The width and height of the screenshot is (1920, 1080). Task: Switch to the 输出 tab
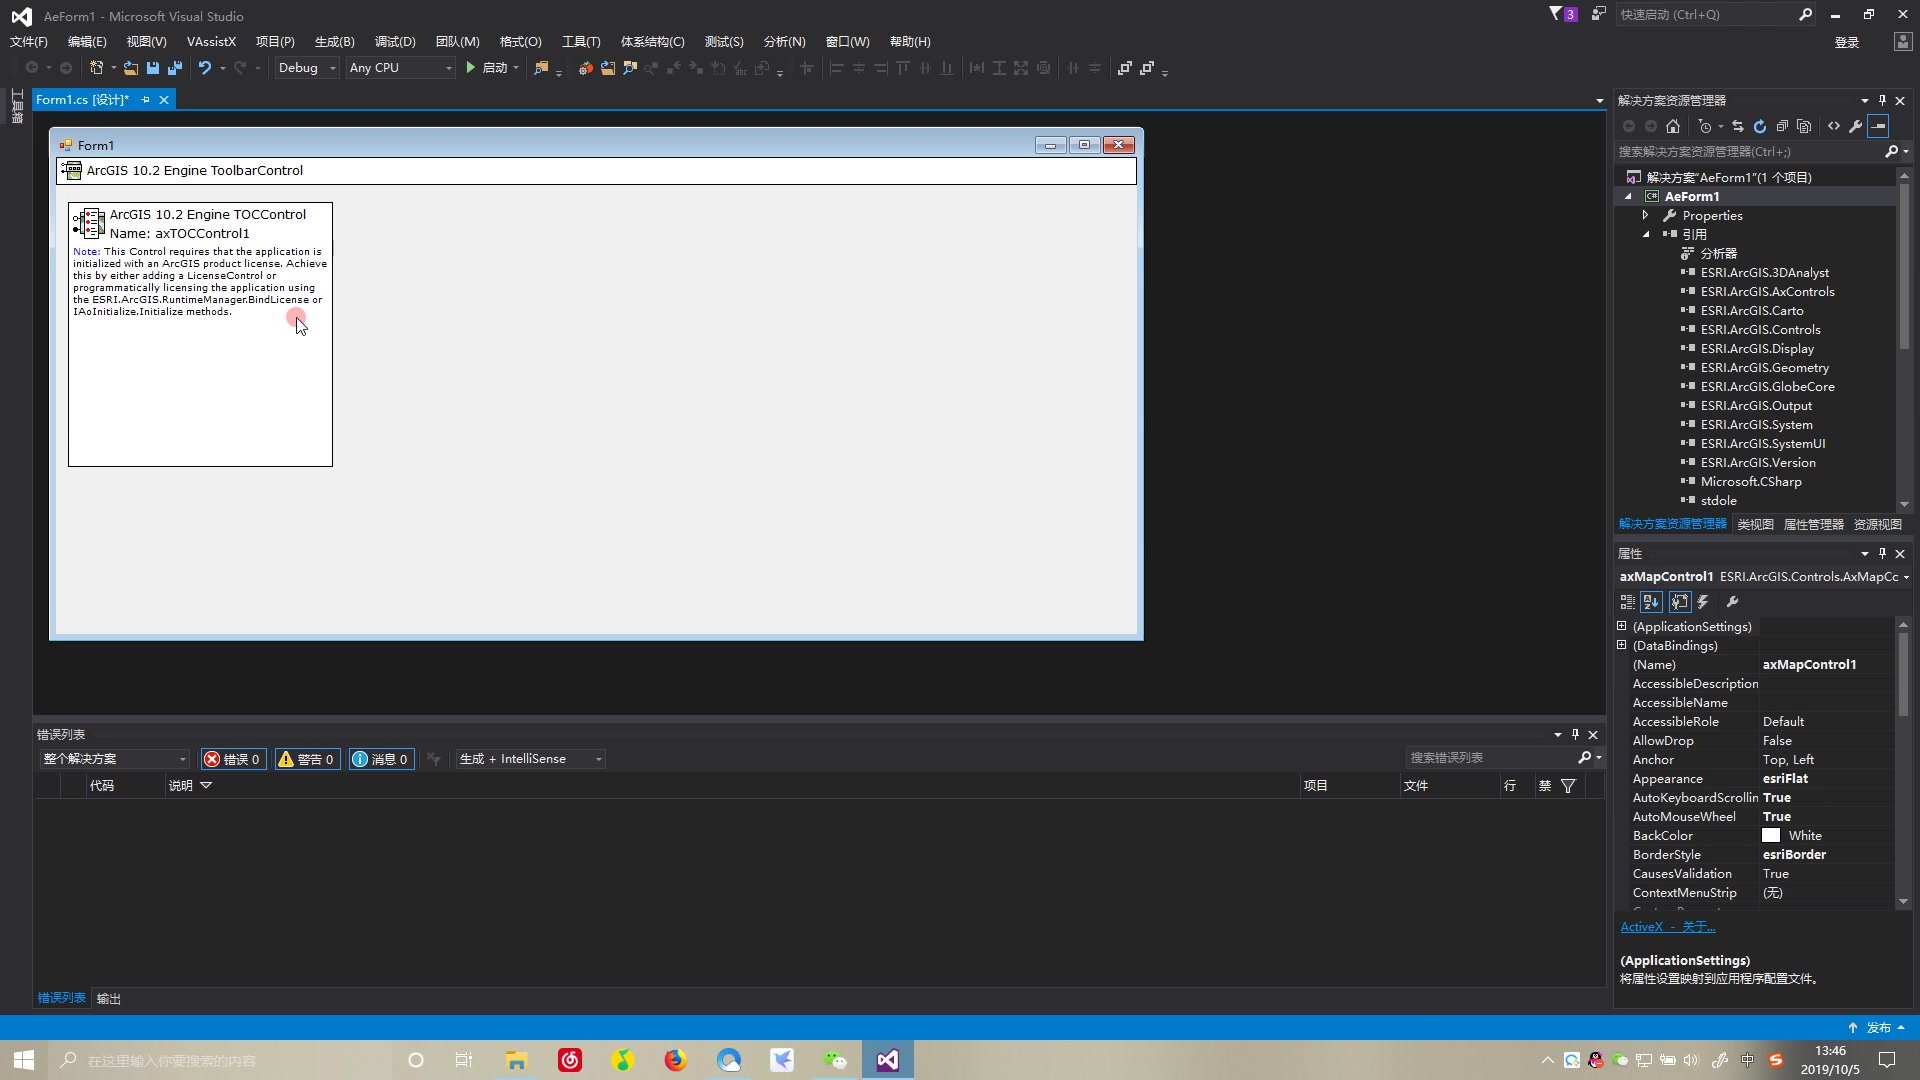(108, 998)
